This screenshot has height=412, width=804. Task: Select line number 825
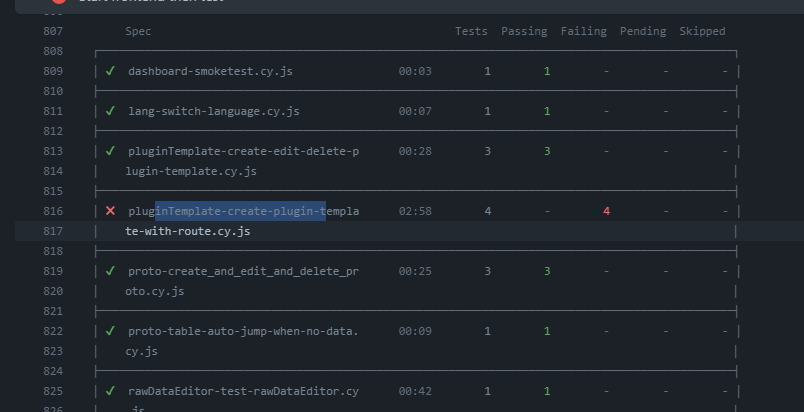[x=53, y=391]
